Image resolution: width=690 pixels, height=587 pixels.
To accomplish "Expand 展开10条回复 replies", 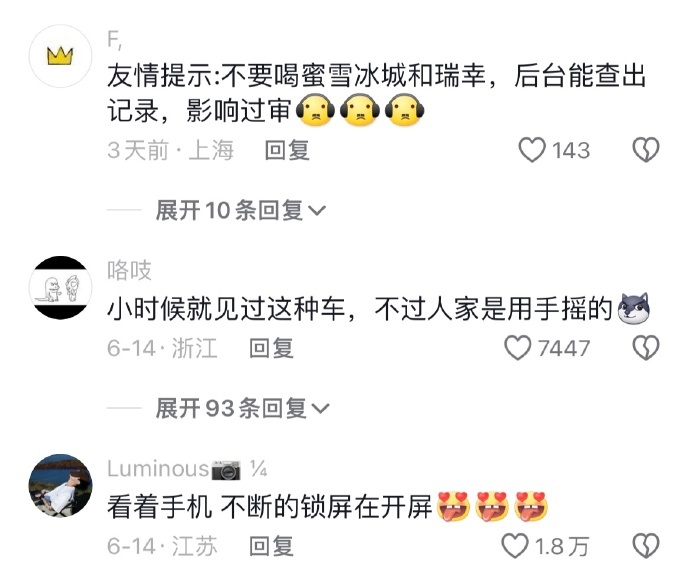I will [x=240, y=210].
